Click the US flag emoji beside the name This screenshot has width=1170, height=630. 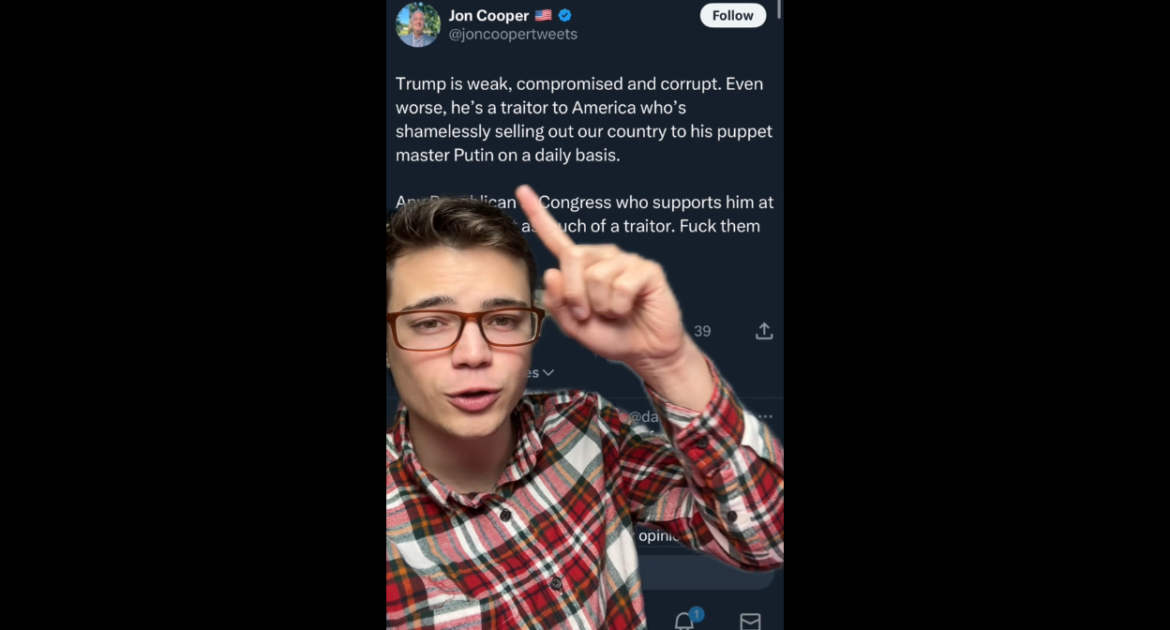(543, 15)
